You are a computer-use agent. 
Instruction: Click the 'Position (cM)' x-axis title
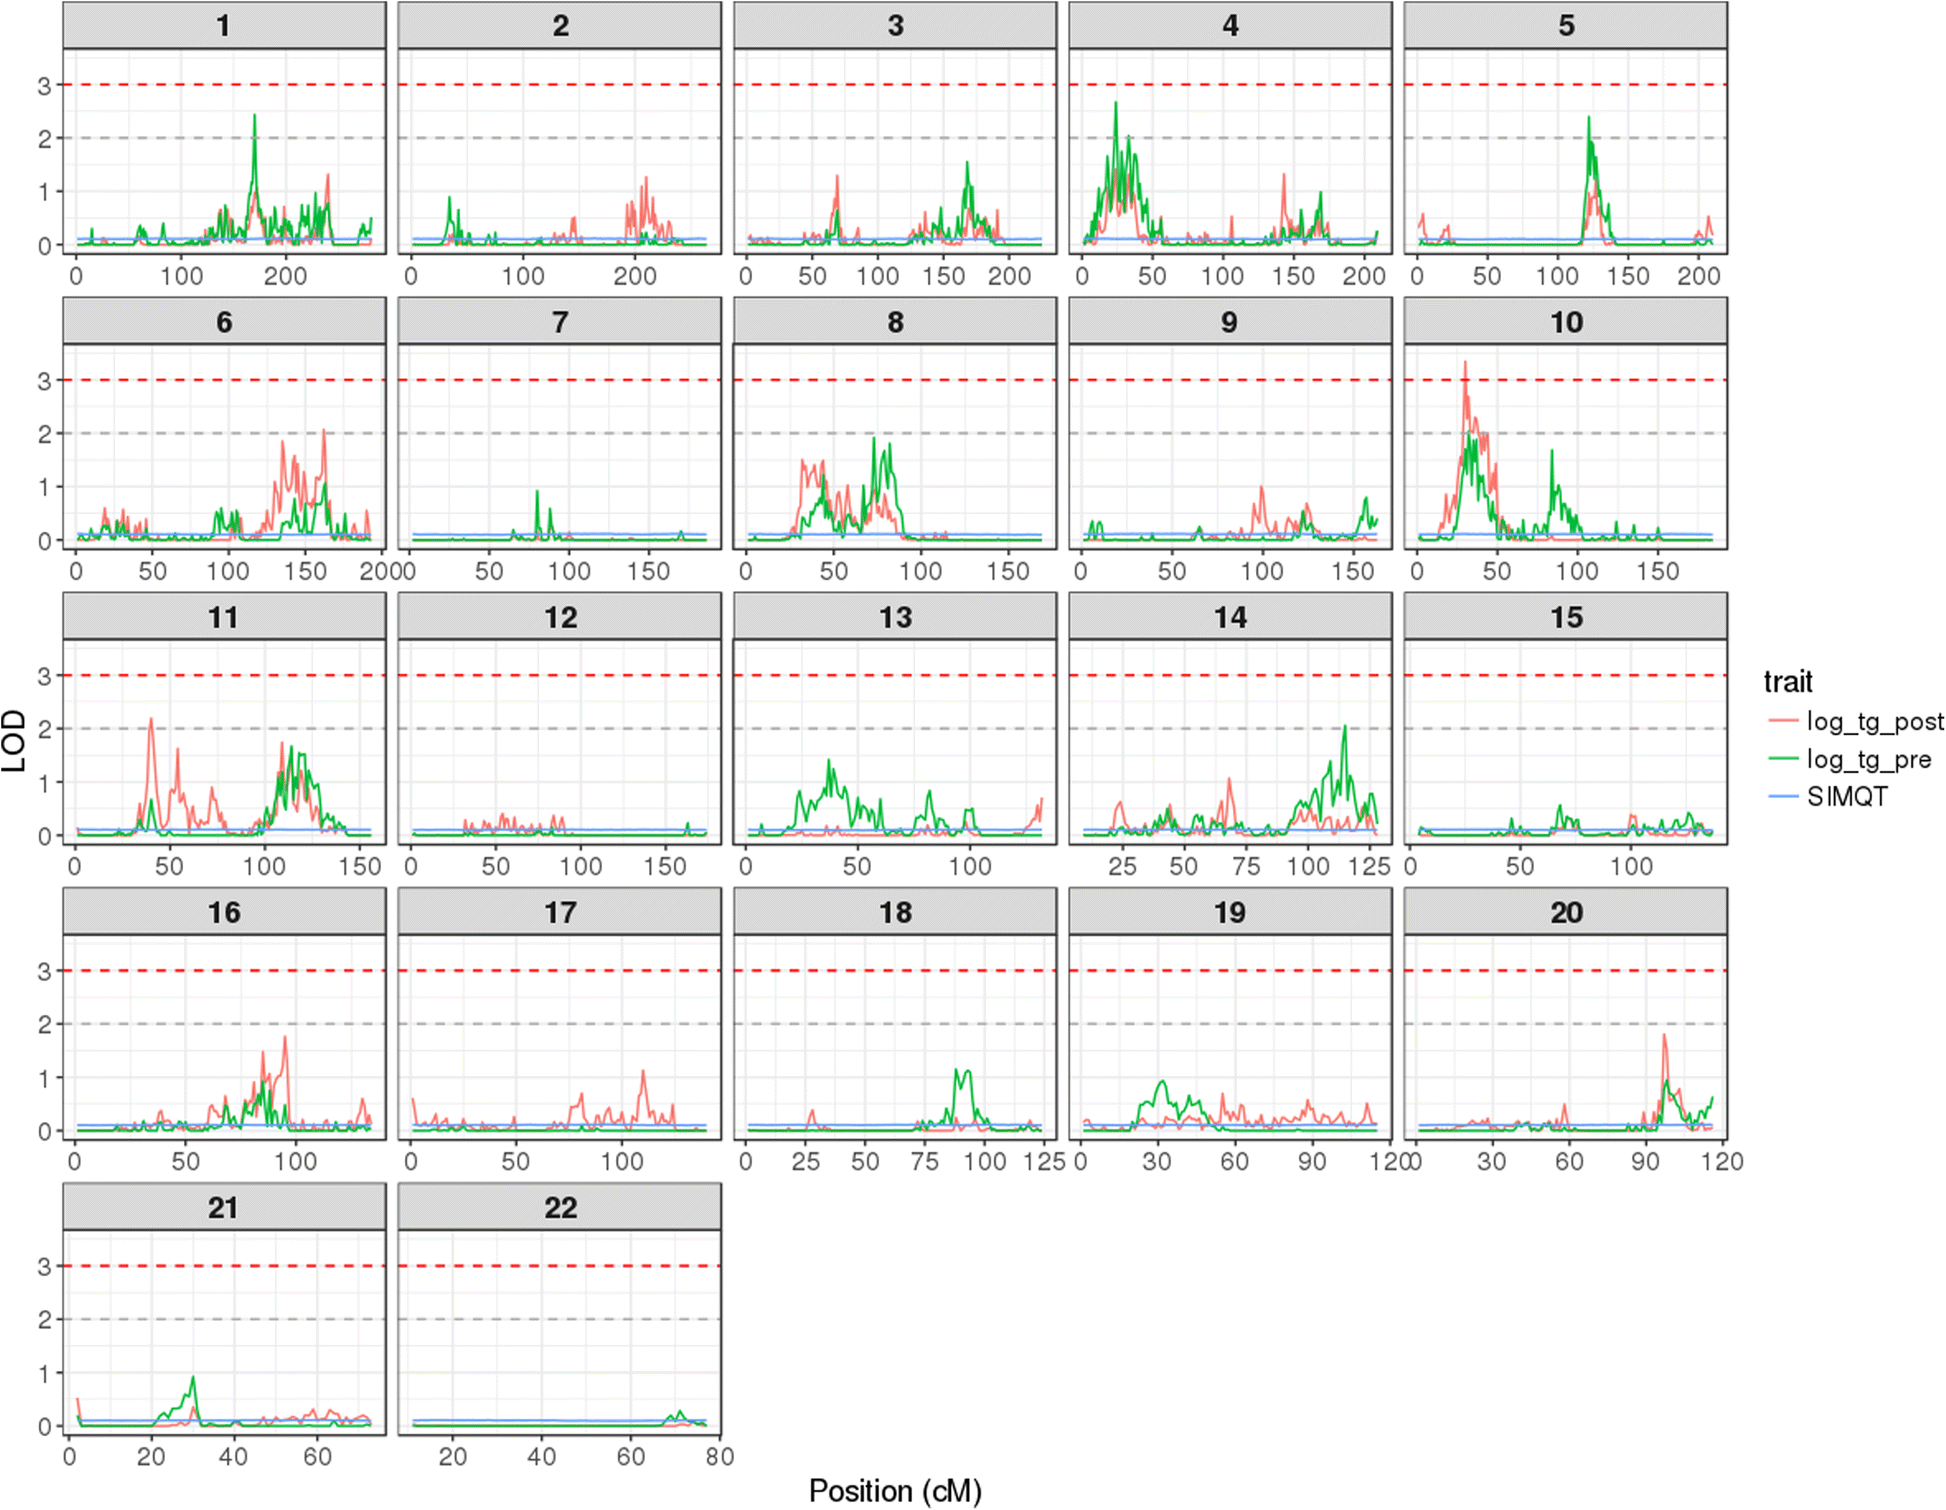pyautogui.click(x=895, y=1491)
